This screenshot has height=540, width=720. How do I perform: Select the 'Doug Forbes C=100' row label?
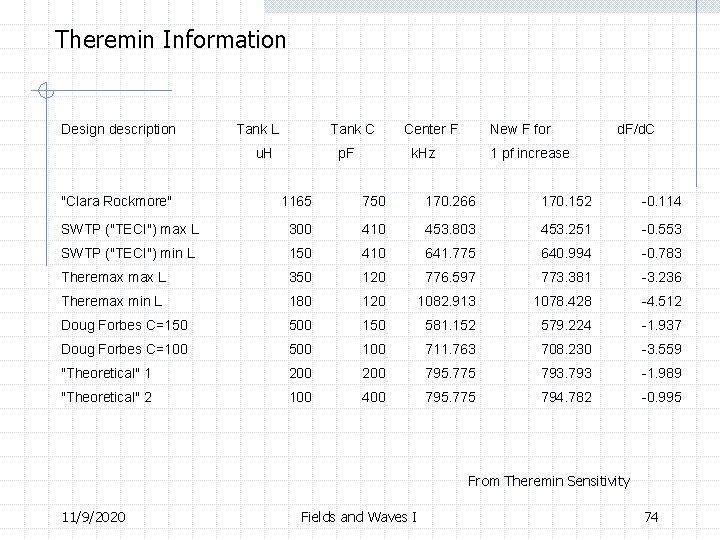(124, 349)
